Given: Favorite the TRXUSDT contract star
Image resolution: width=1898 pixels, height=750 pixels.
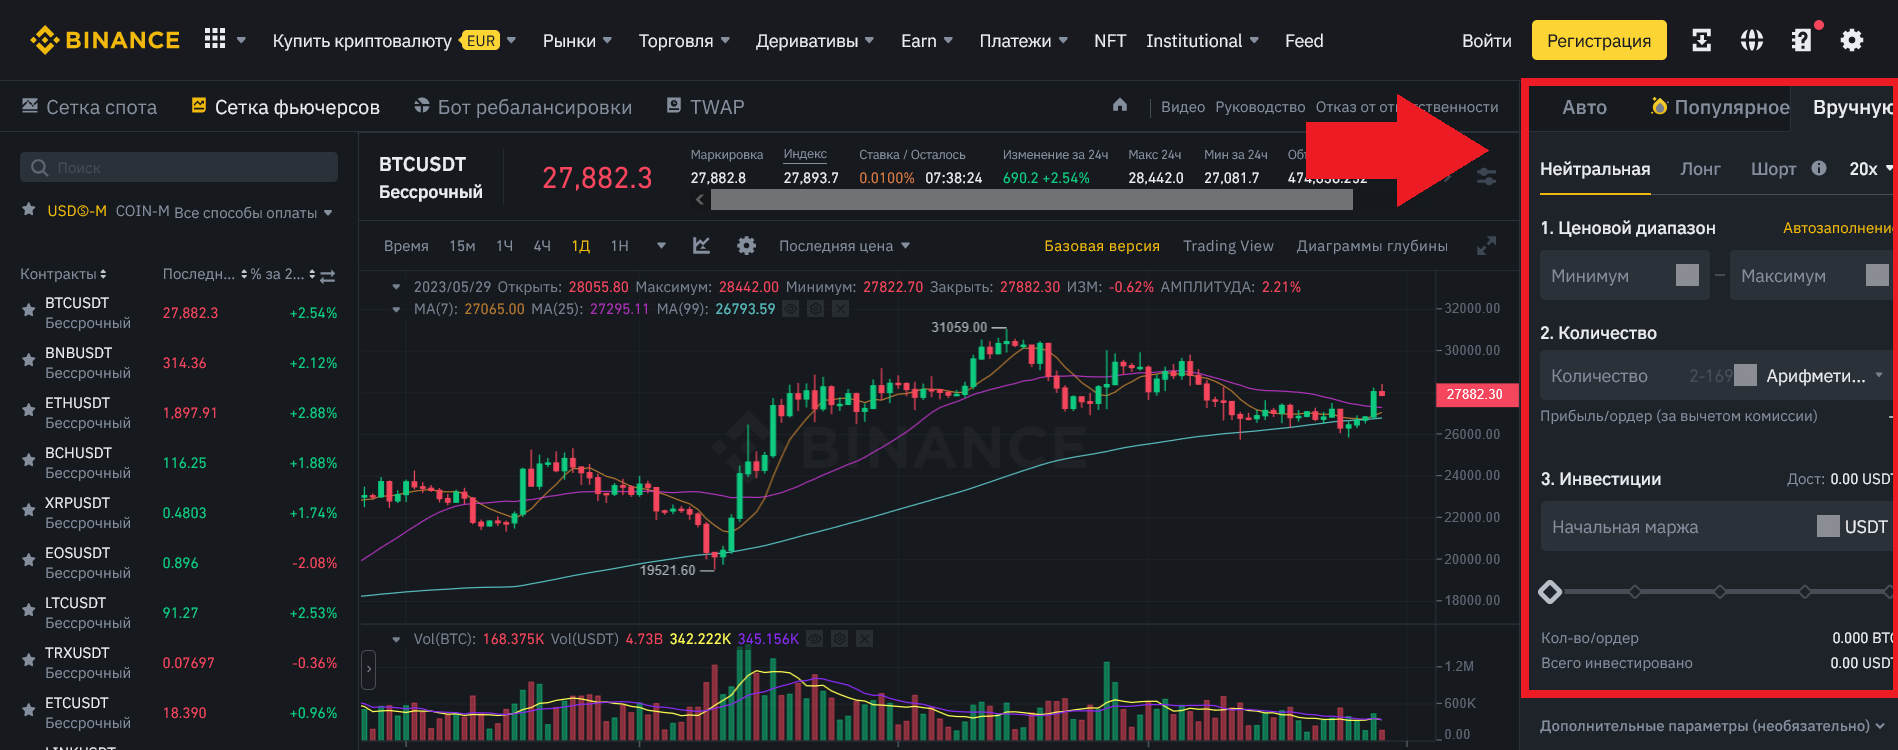Looking at the screenshot, I should tap(29, 661).
